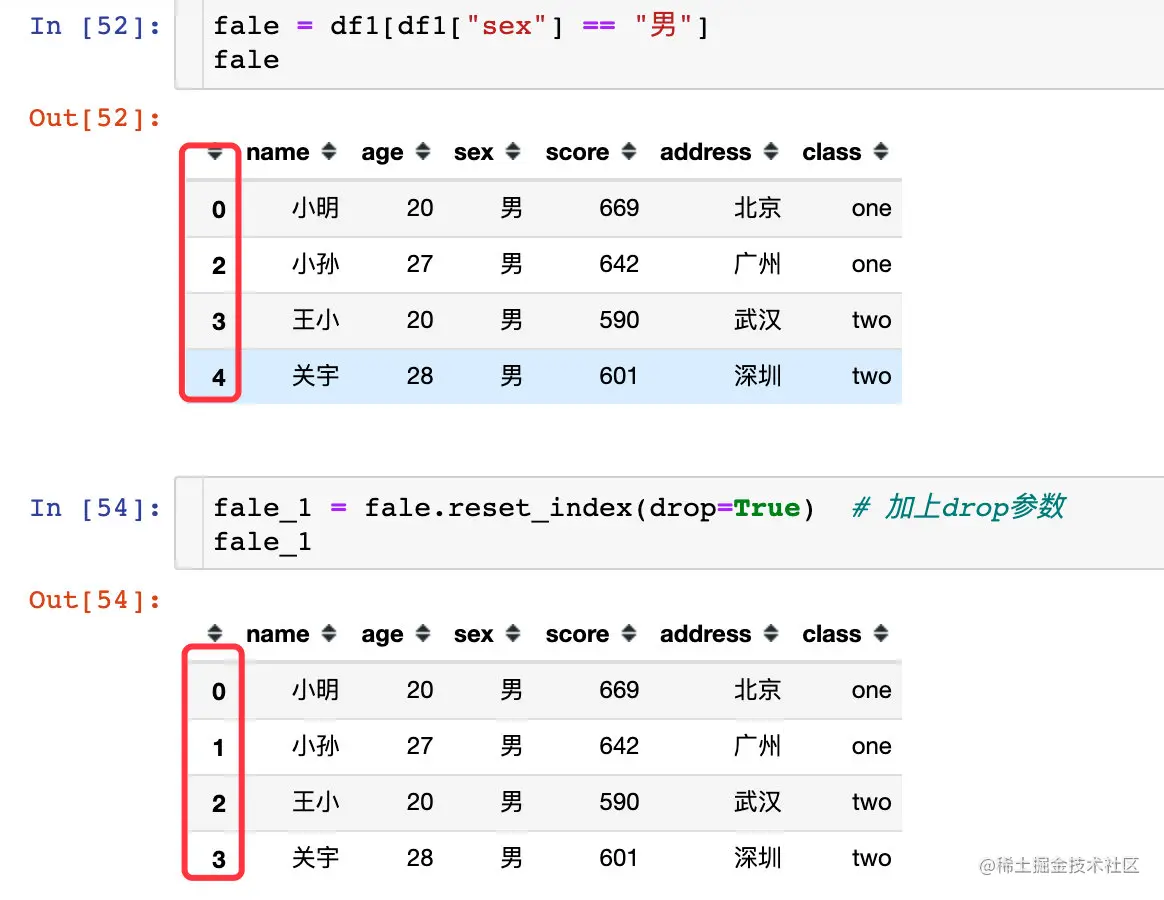Select score 669 in Out[54] table
Image resolution: width=1164 pixels, height=900 pixels.
(619, 690)
